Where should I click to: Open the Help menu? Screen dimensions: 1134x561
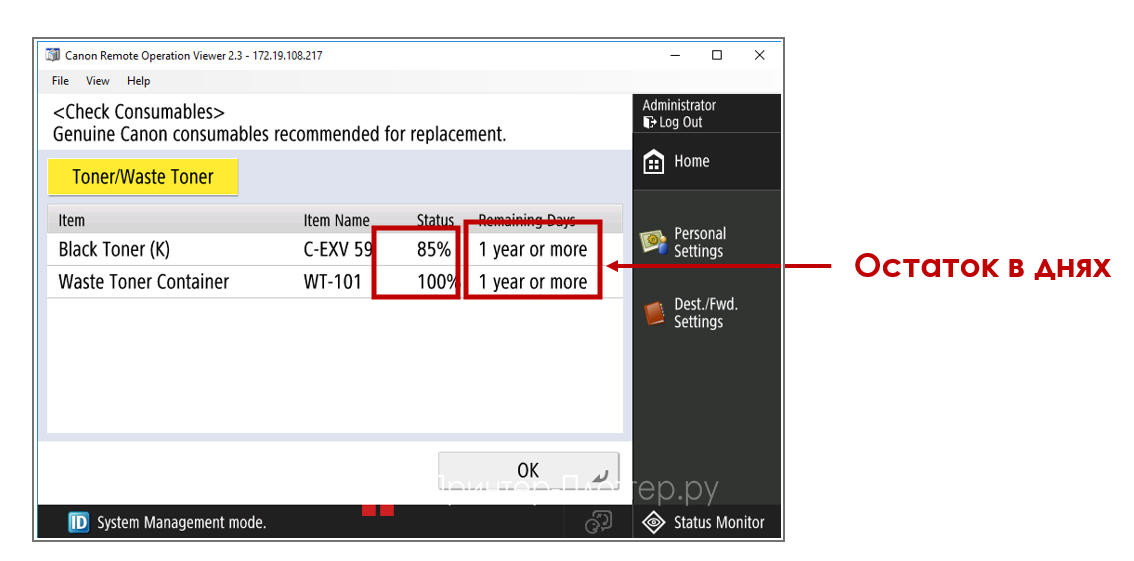(x=138, y=81)
